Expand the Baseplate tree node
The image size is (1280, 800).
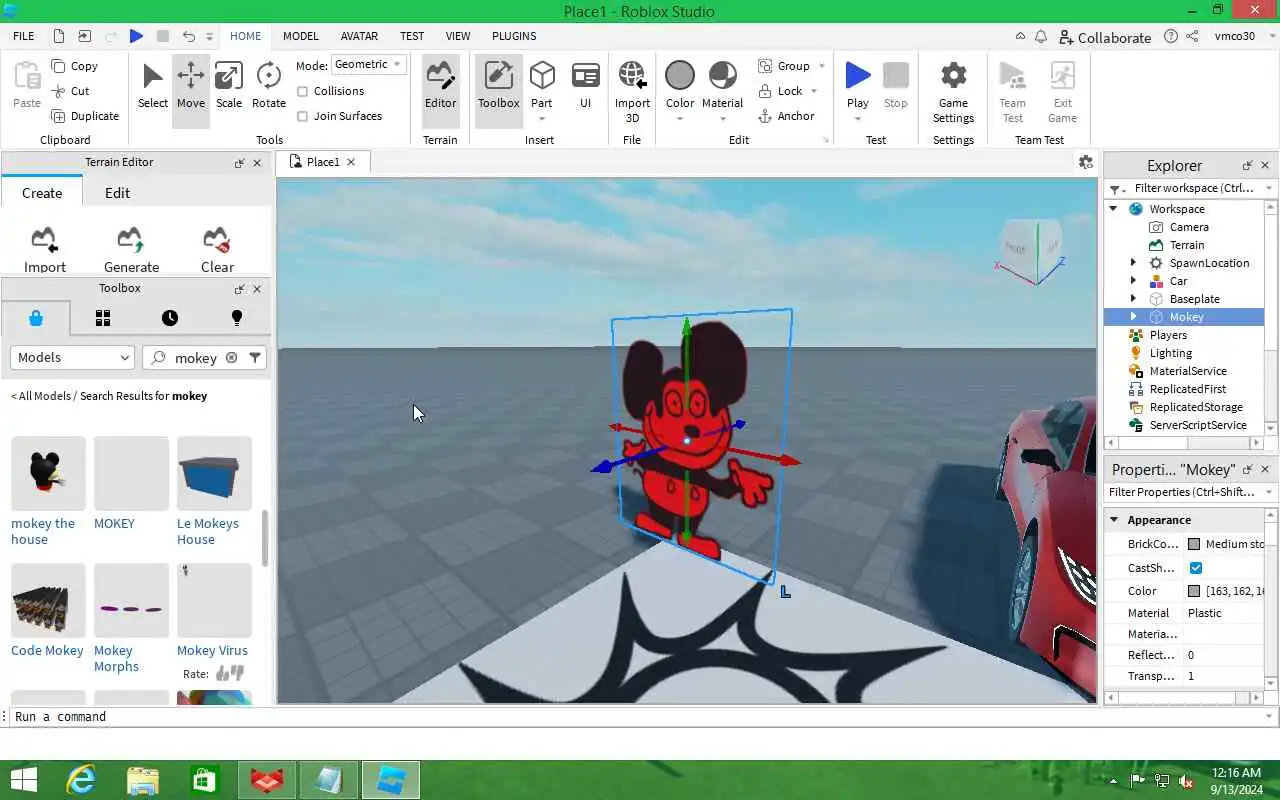pos(1133,299)
